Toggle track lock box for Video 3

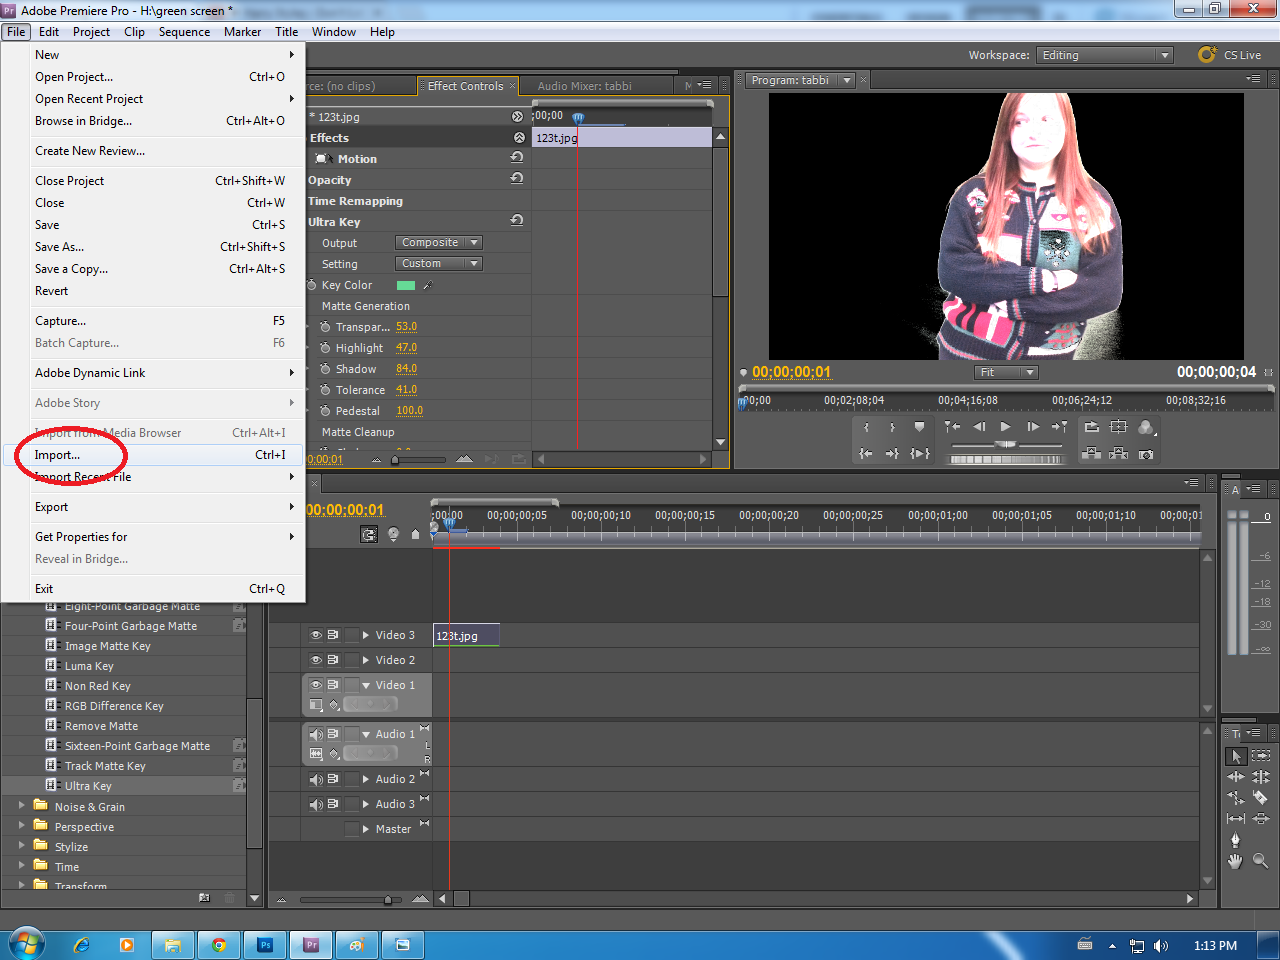(x=351, y=635)
